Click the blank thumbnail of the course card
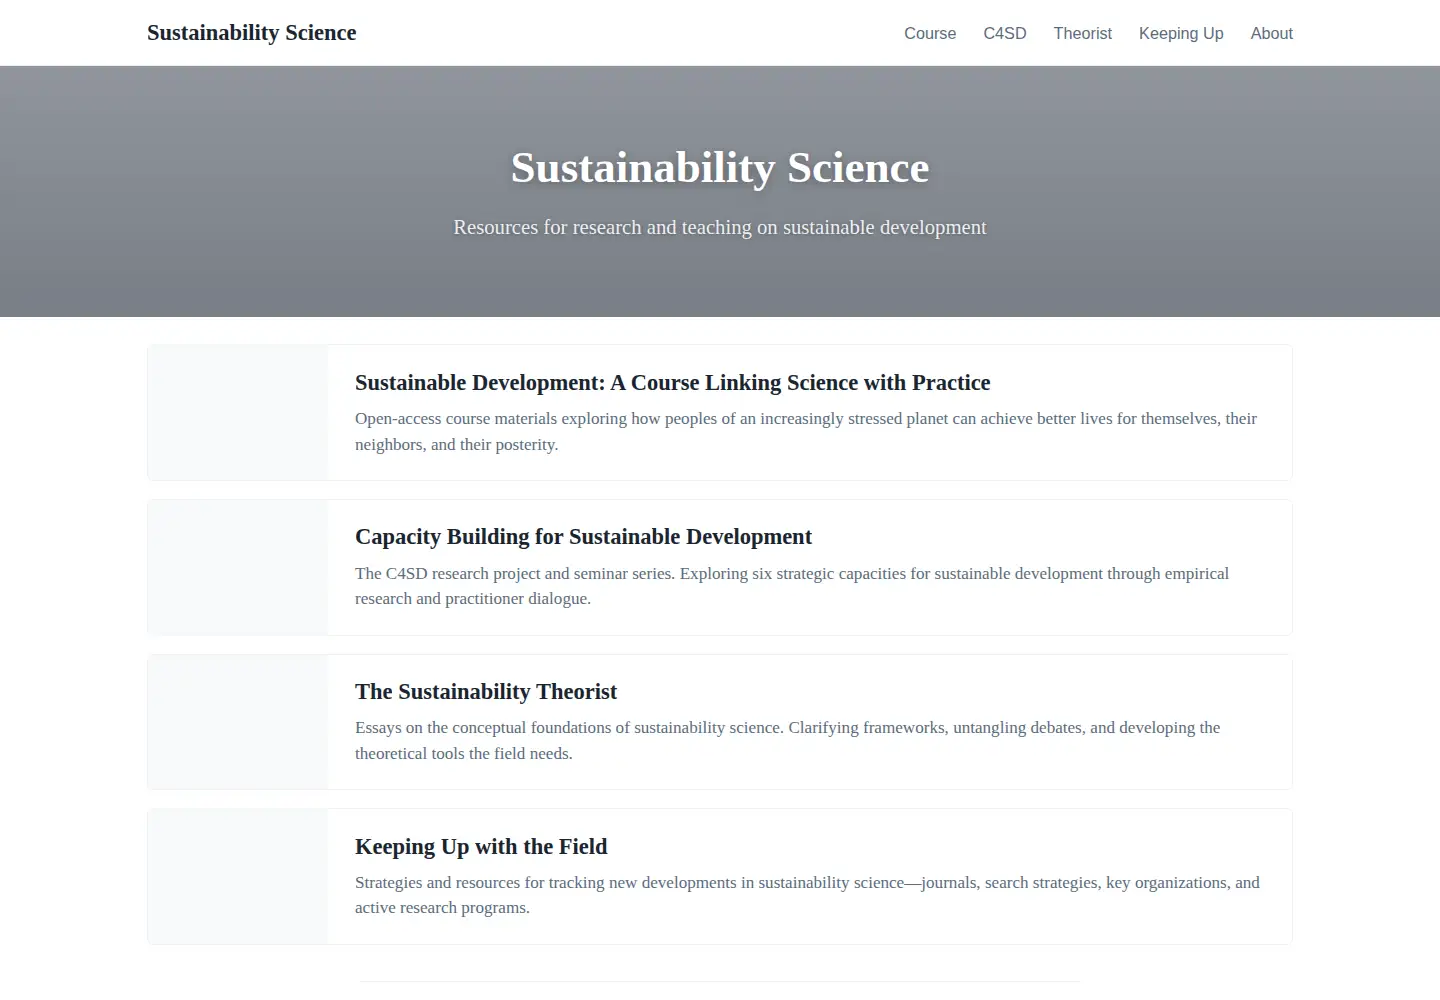 pyautogui.click(x=238, y=413)
